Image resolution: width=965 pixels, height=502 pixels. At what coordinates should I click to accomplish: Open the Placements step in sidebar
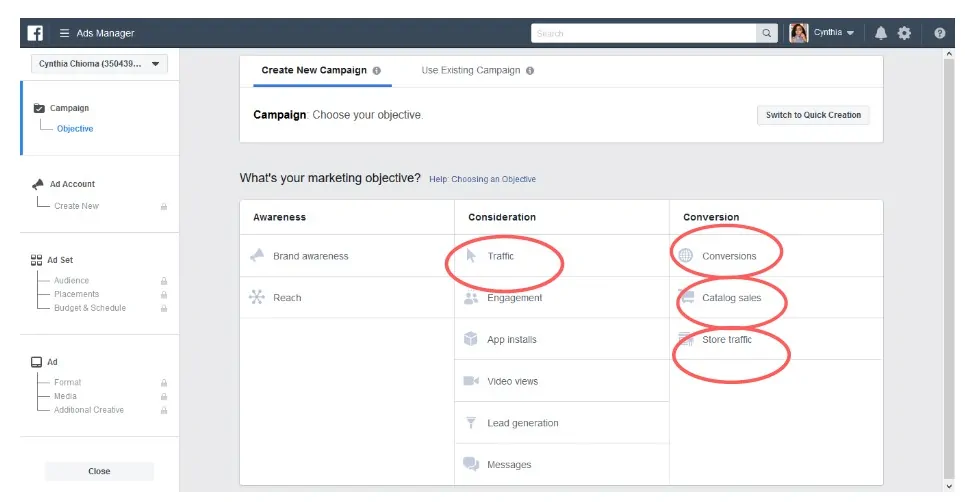pyautogui.click(x=76, y=294)
